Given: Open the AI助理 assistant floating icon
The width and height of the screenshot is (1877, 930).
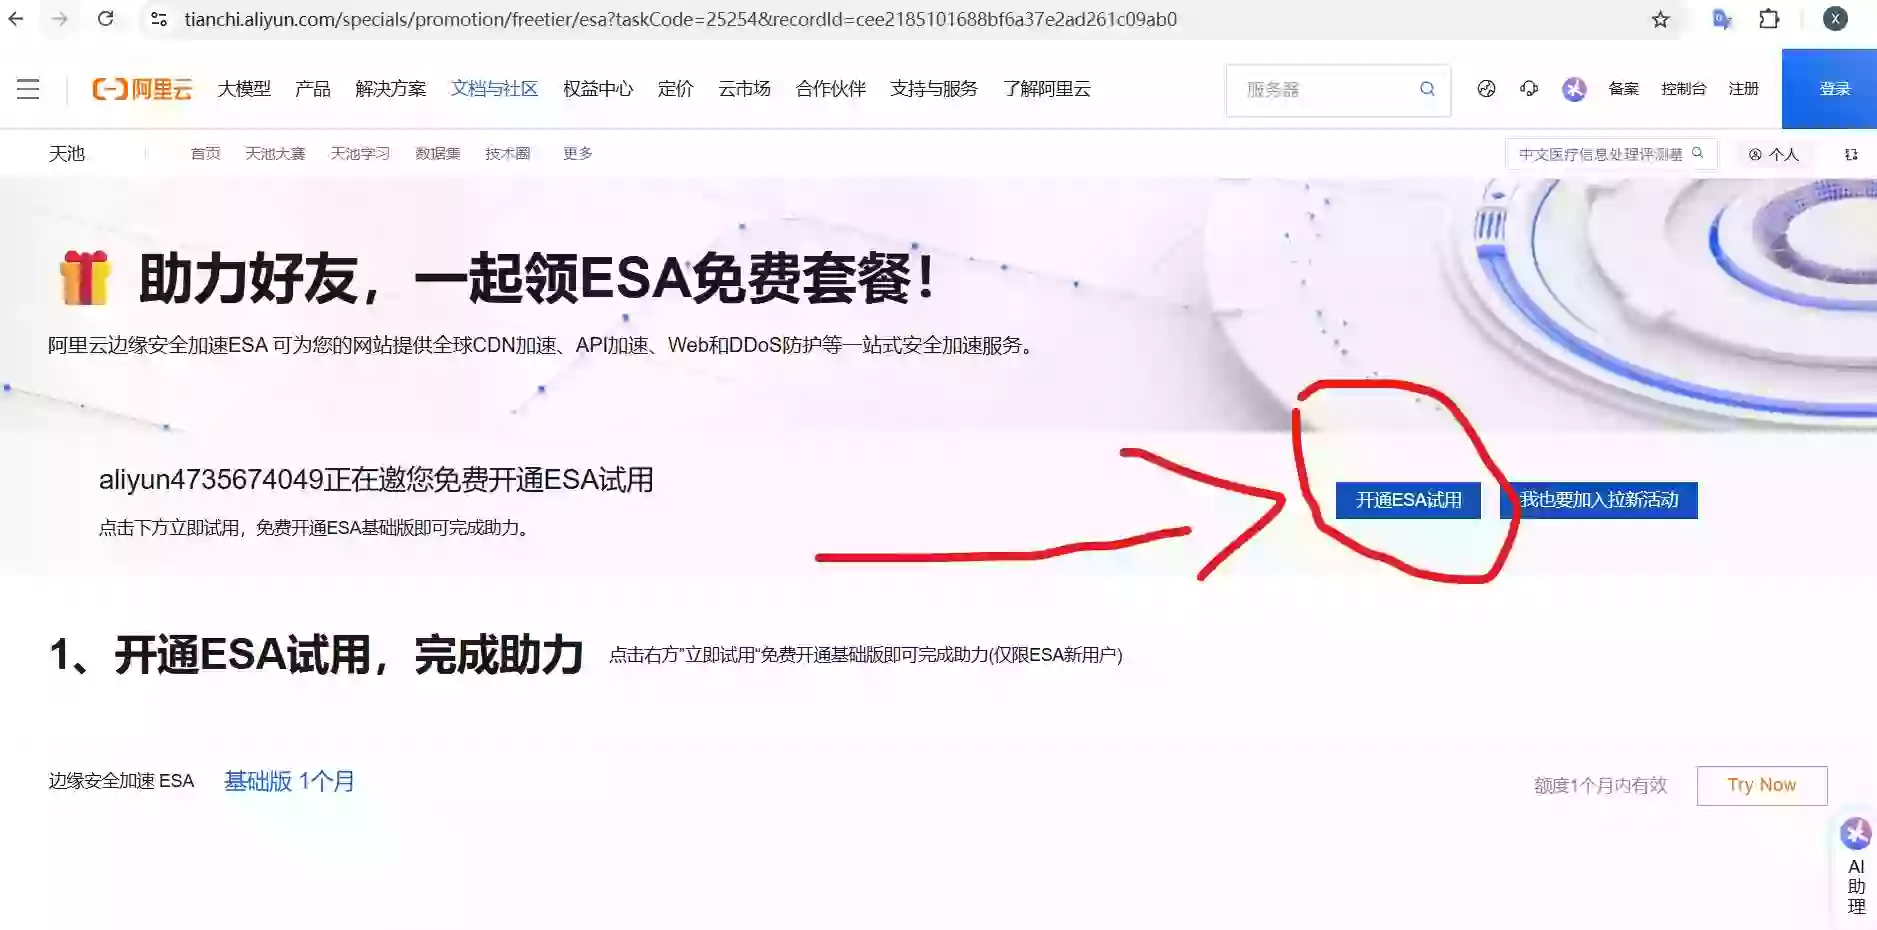Looking at the screenshot, I should coord(1855,833).
